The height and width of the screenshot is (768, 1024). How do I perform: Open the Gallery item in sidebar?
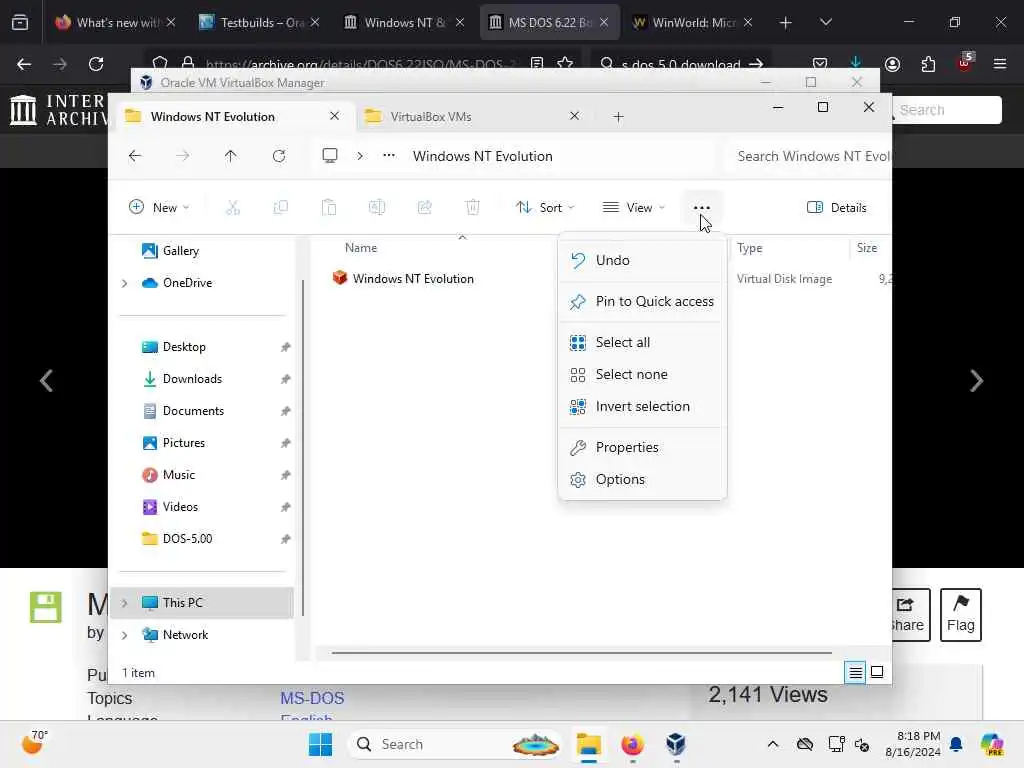click(x=180, y=251)
